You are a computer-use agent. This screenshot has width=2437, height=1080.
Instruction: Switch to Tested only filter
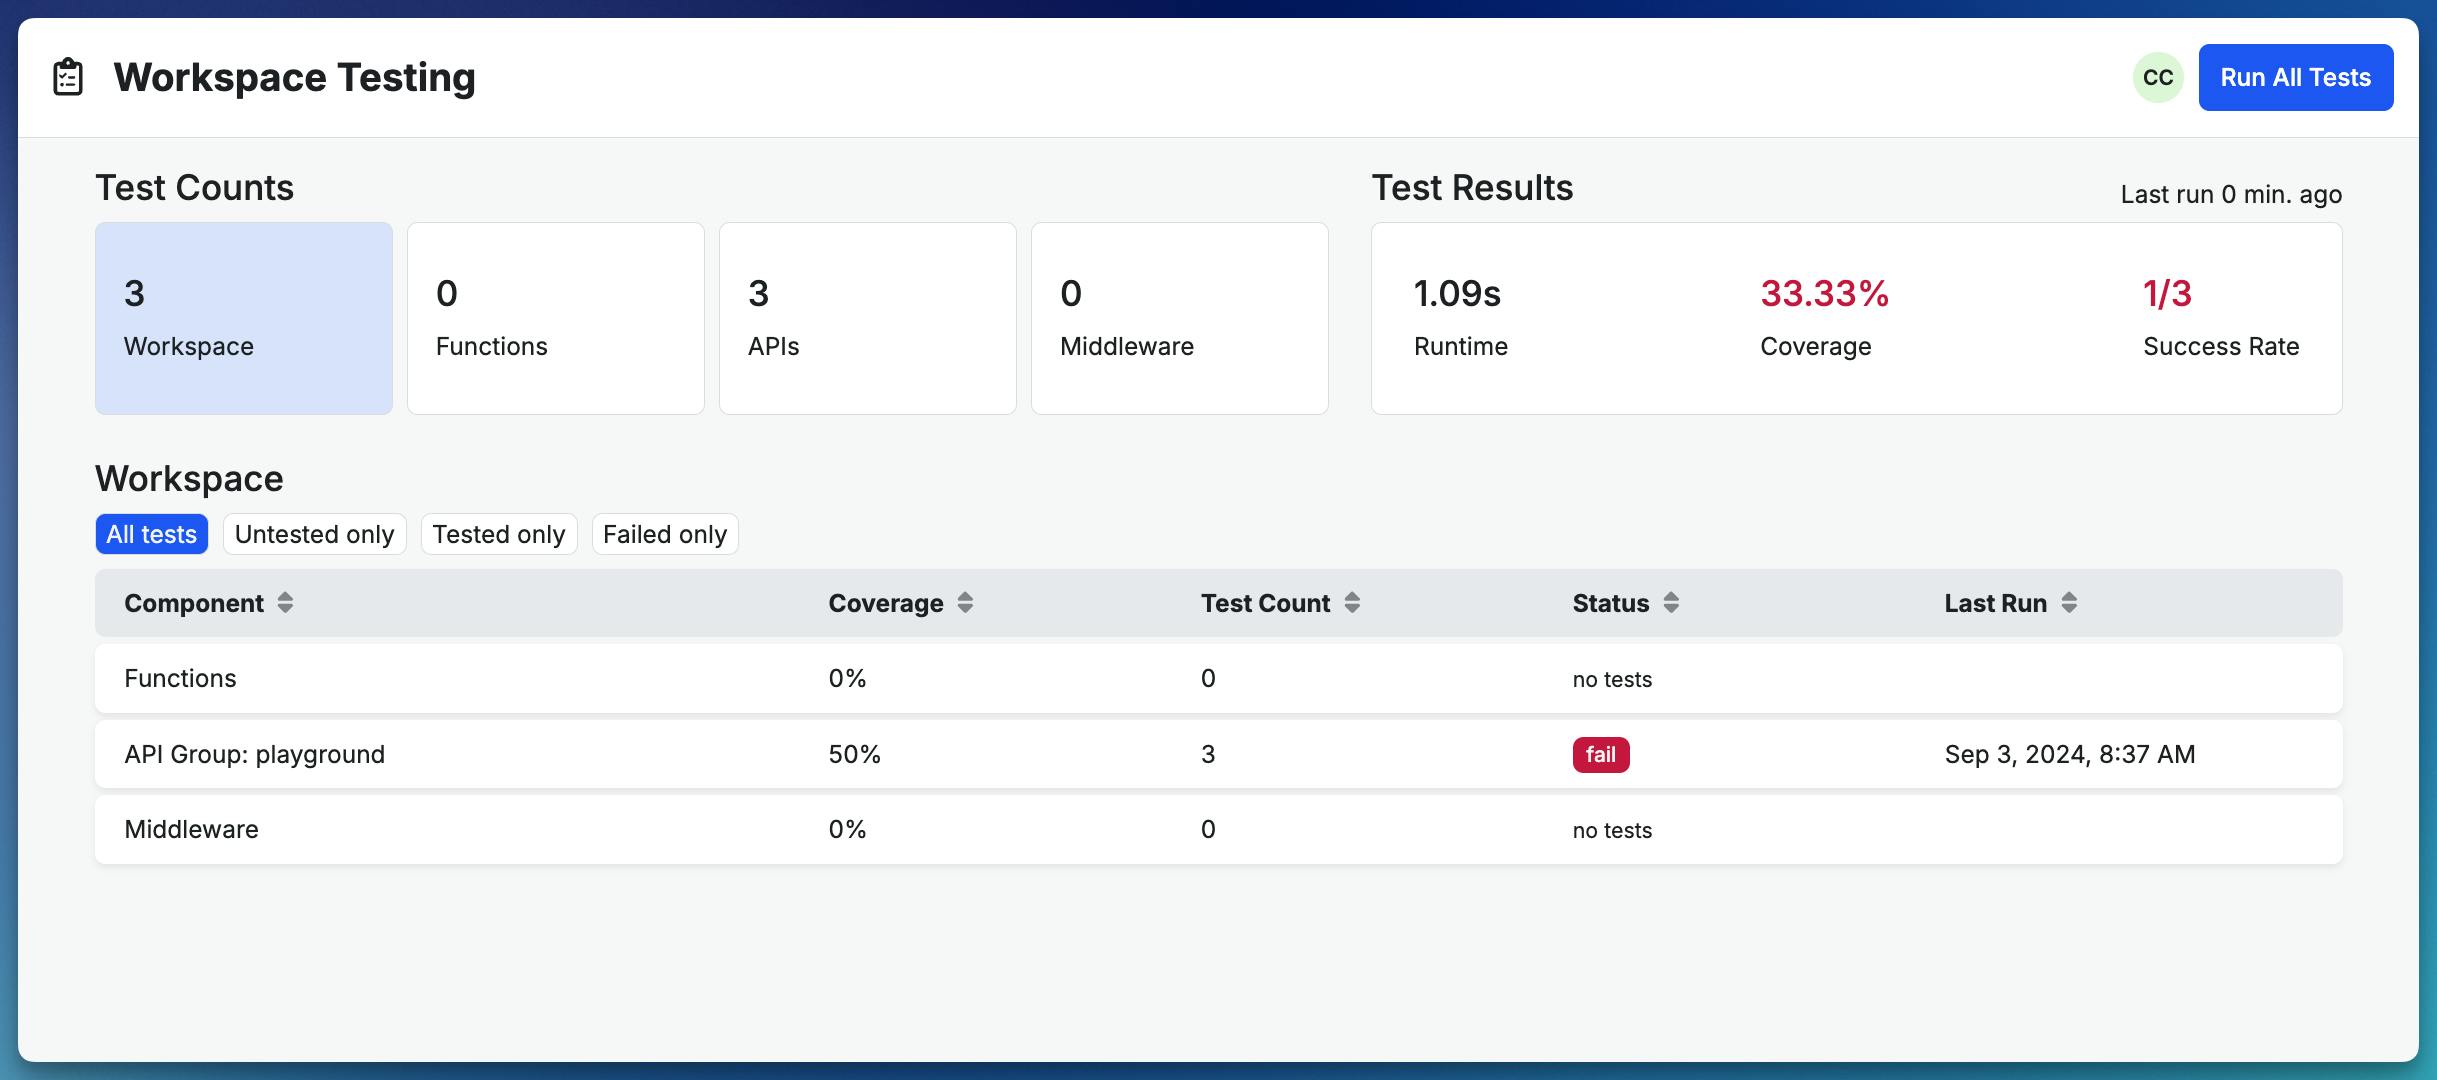pyautogui.click(x=498, y=534)
